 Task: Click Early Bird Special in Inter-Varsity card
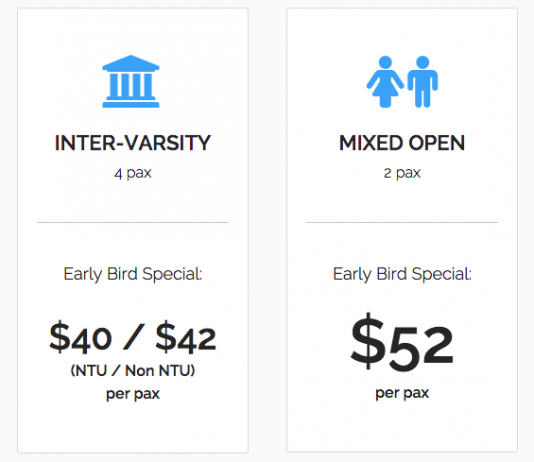[x=133, y=274]
